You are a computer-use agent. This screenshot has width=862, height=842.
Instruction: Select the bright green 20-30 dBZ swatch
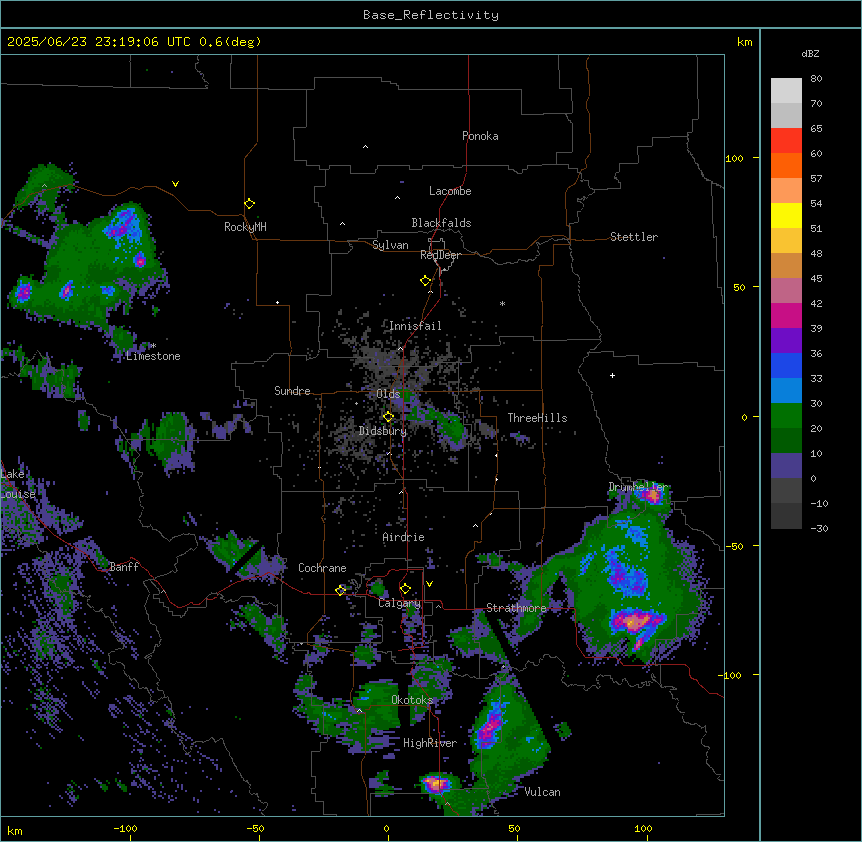pos(786,416)
